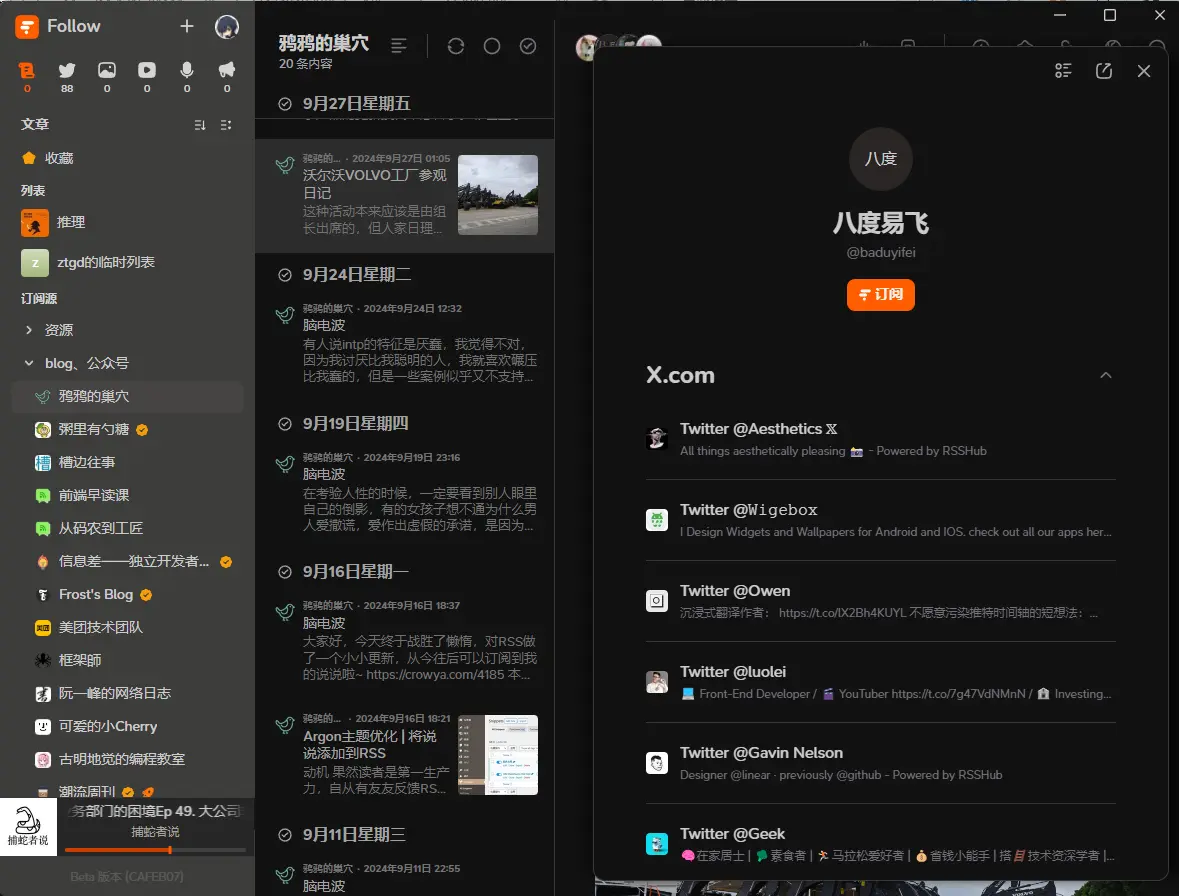Open the notifications megaphone view icon

tap(227, 71)
